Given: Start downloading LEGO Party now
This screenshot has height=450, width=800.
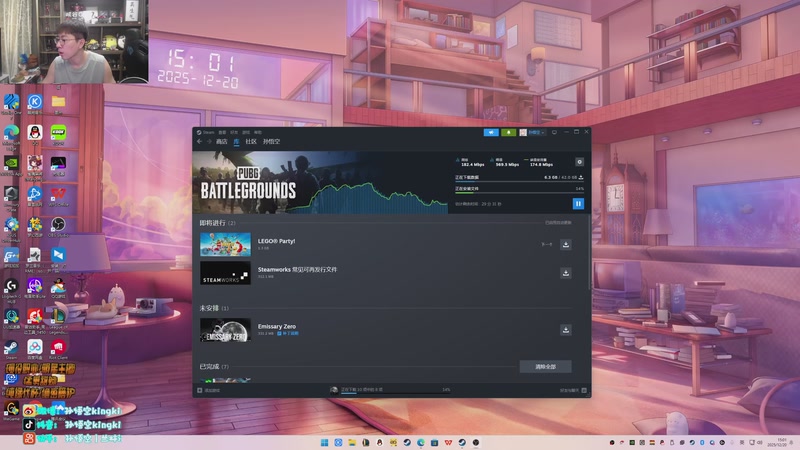Looking at the screenshot, I should 565,244.
